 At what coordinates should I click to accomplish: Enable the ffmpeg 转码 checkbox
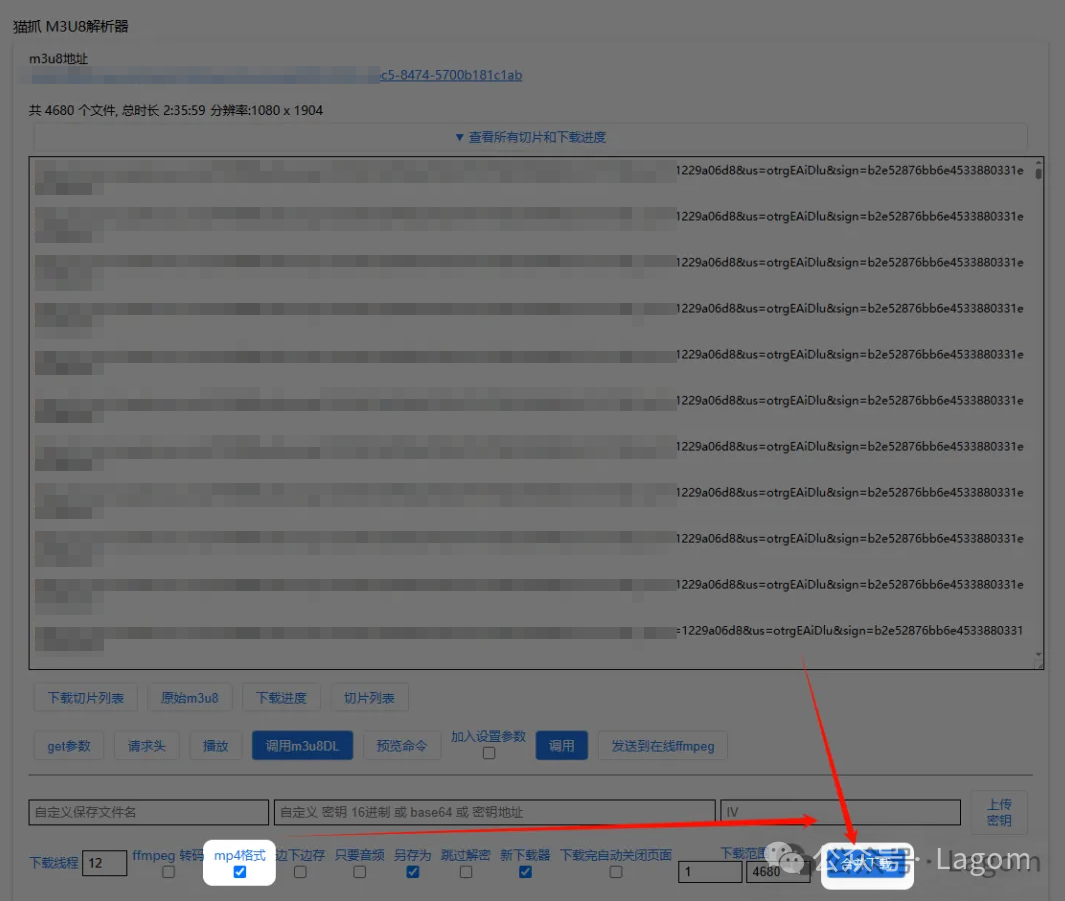pyautogui.click(x=168, y=872)
